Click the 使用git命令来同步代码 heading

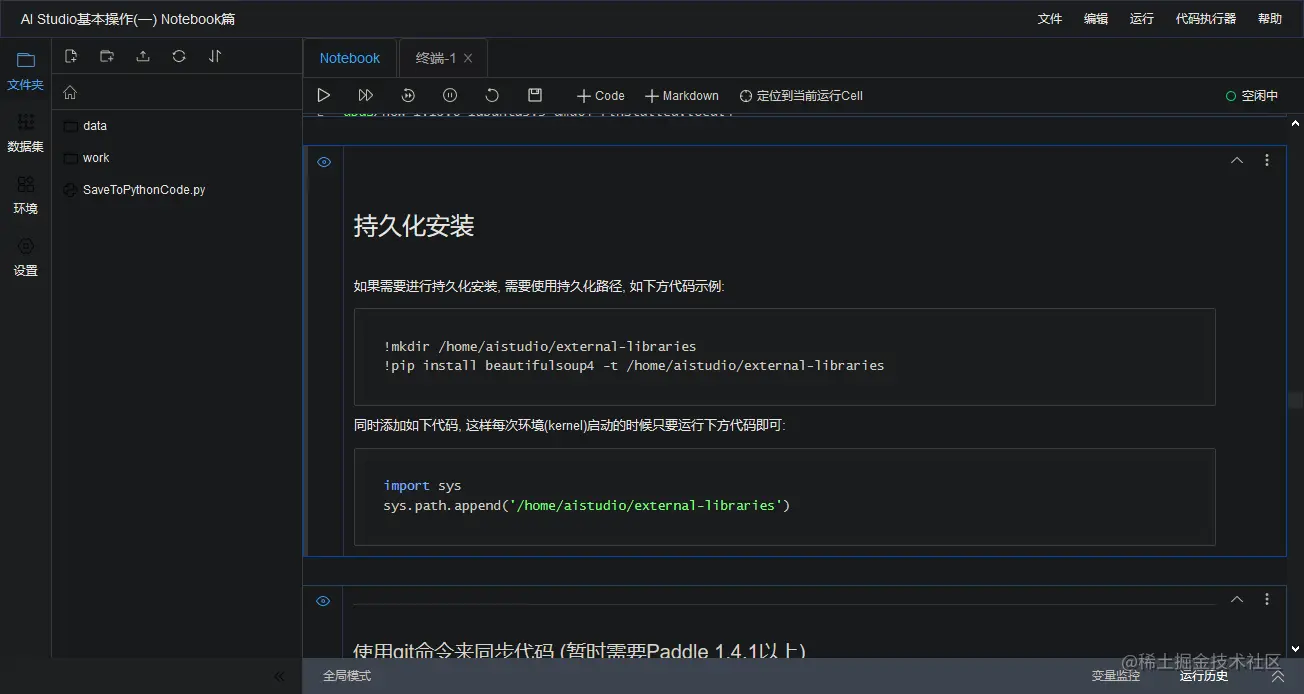coord(580,650)
